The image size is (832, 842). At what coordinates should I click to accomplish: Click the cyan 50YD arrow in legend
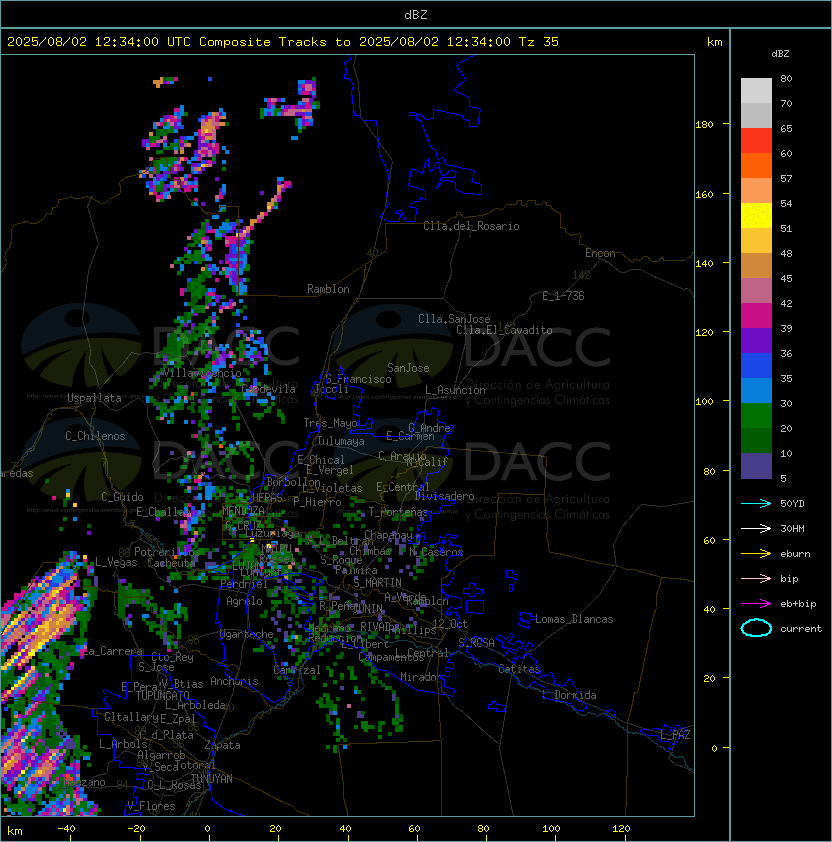click(756, 504)
